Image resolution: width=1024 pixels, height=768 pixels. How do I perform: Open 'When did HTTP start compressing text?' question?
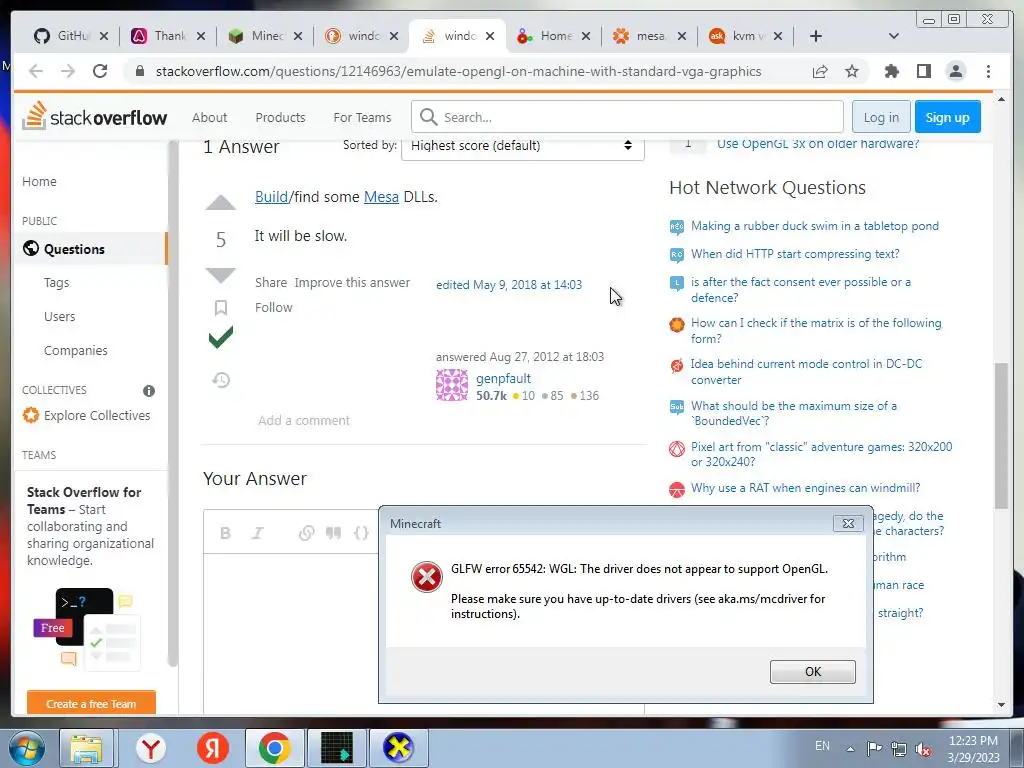pos(795,254)
